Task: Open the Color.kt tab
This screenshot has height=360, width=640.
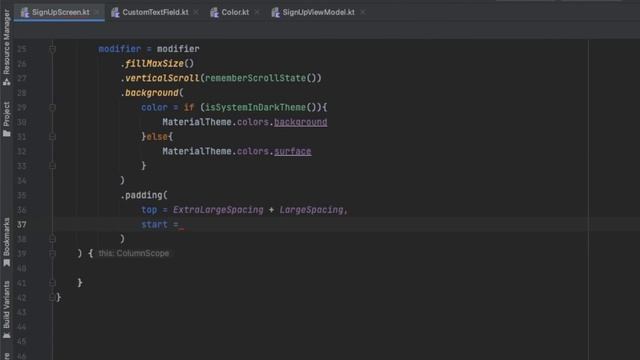Action: click(x=235, y=12)
